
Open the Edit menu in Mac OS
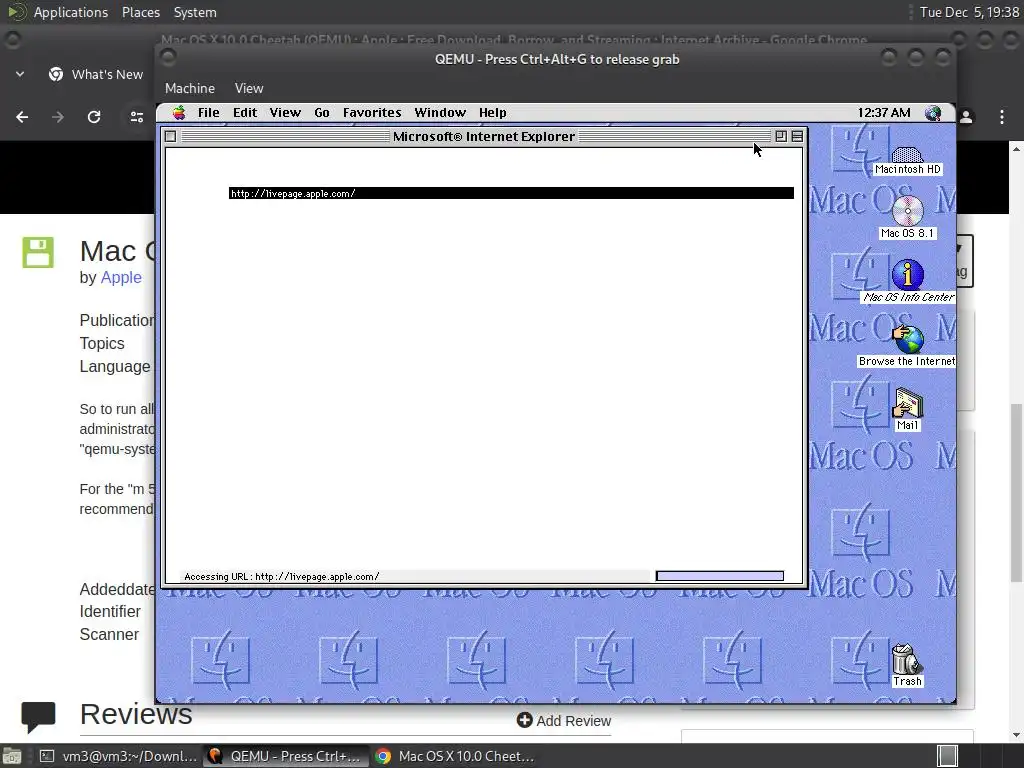click(x=245, y=113)
